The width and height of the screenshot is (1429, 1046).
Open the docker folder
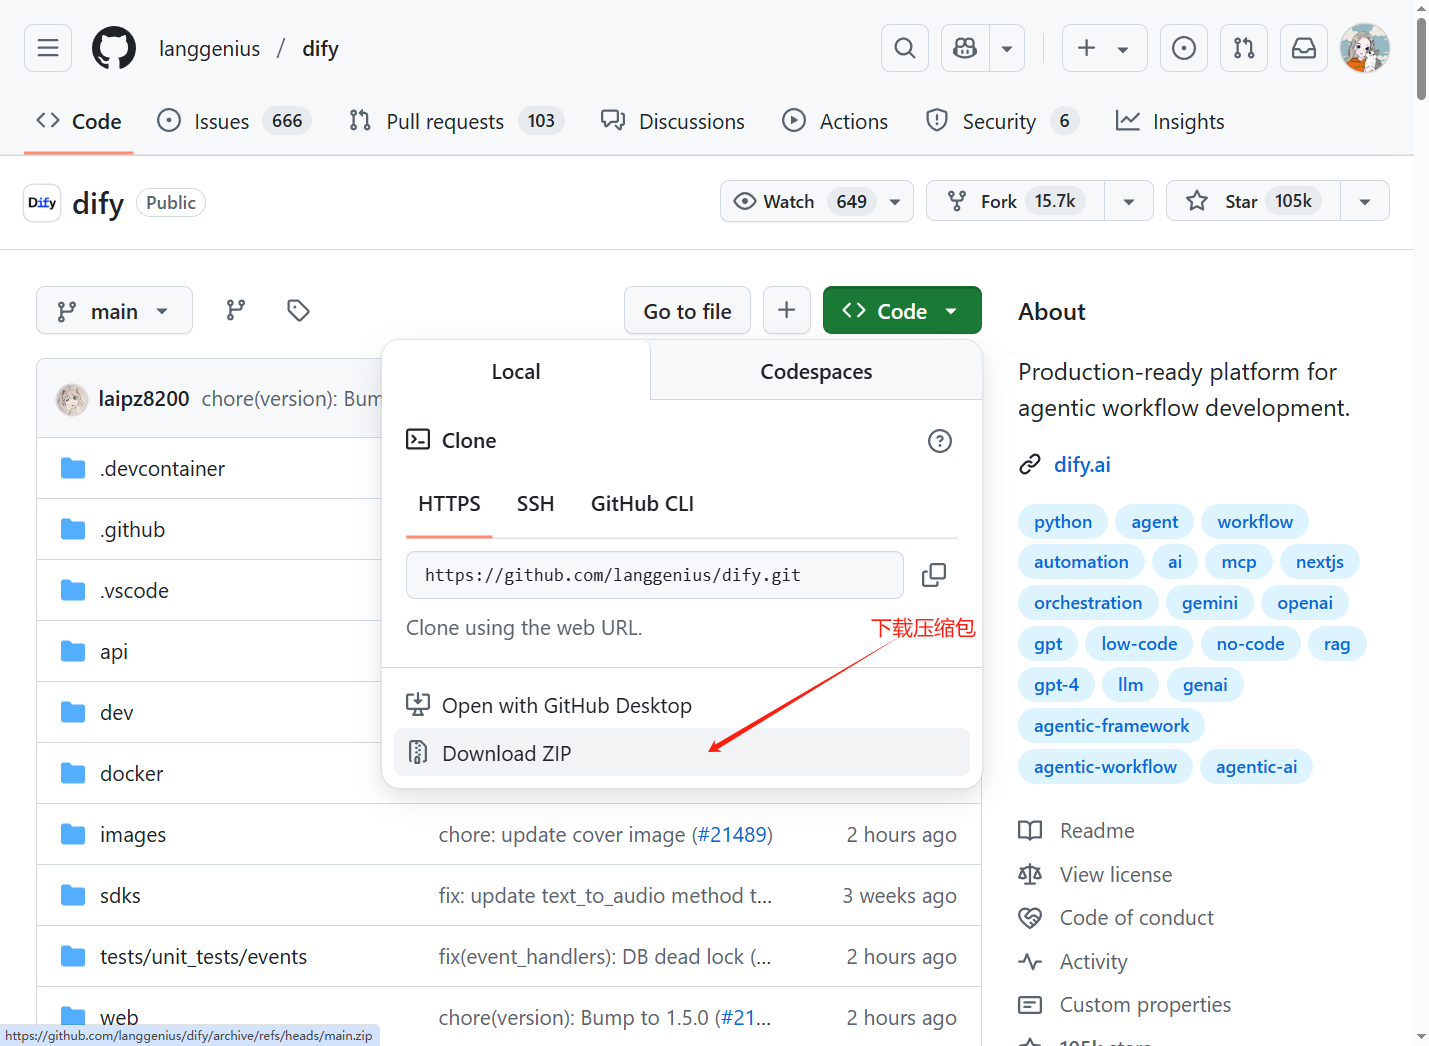(x=131, y=774)
